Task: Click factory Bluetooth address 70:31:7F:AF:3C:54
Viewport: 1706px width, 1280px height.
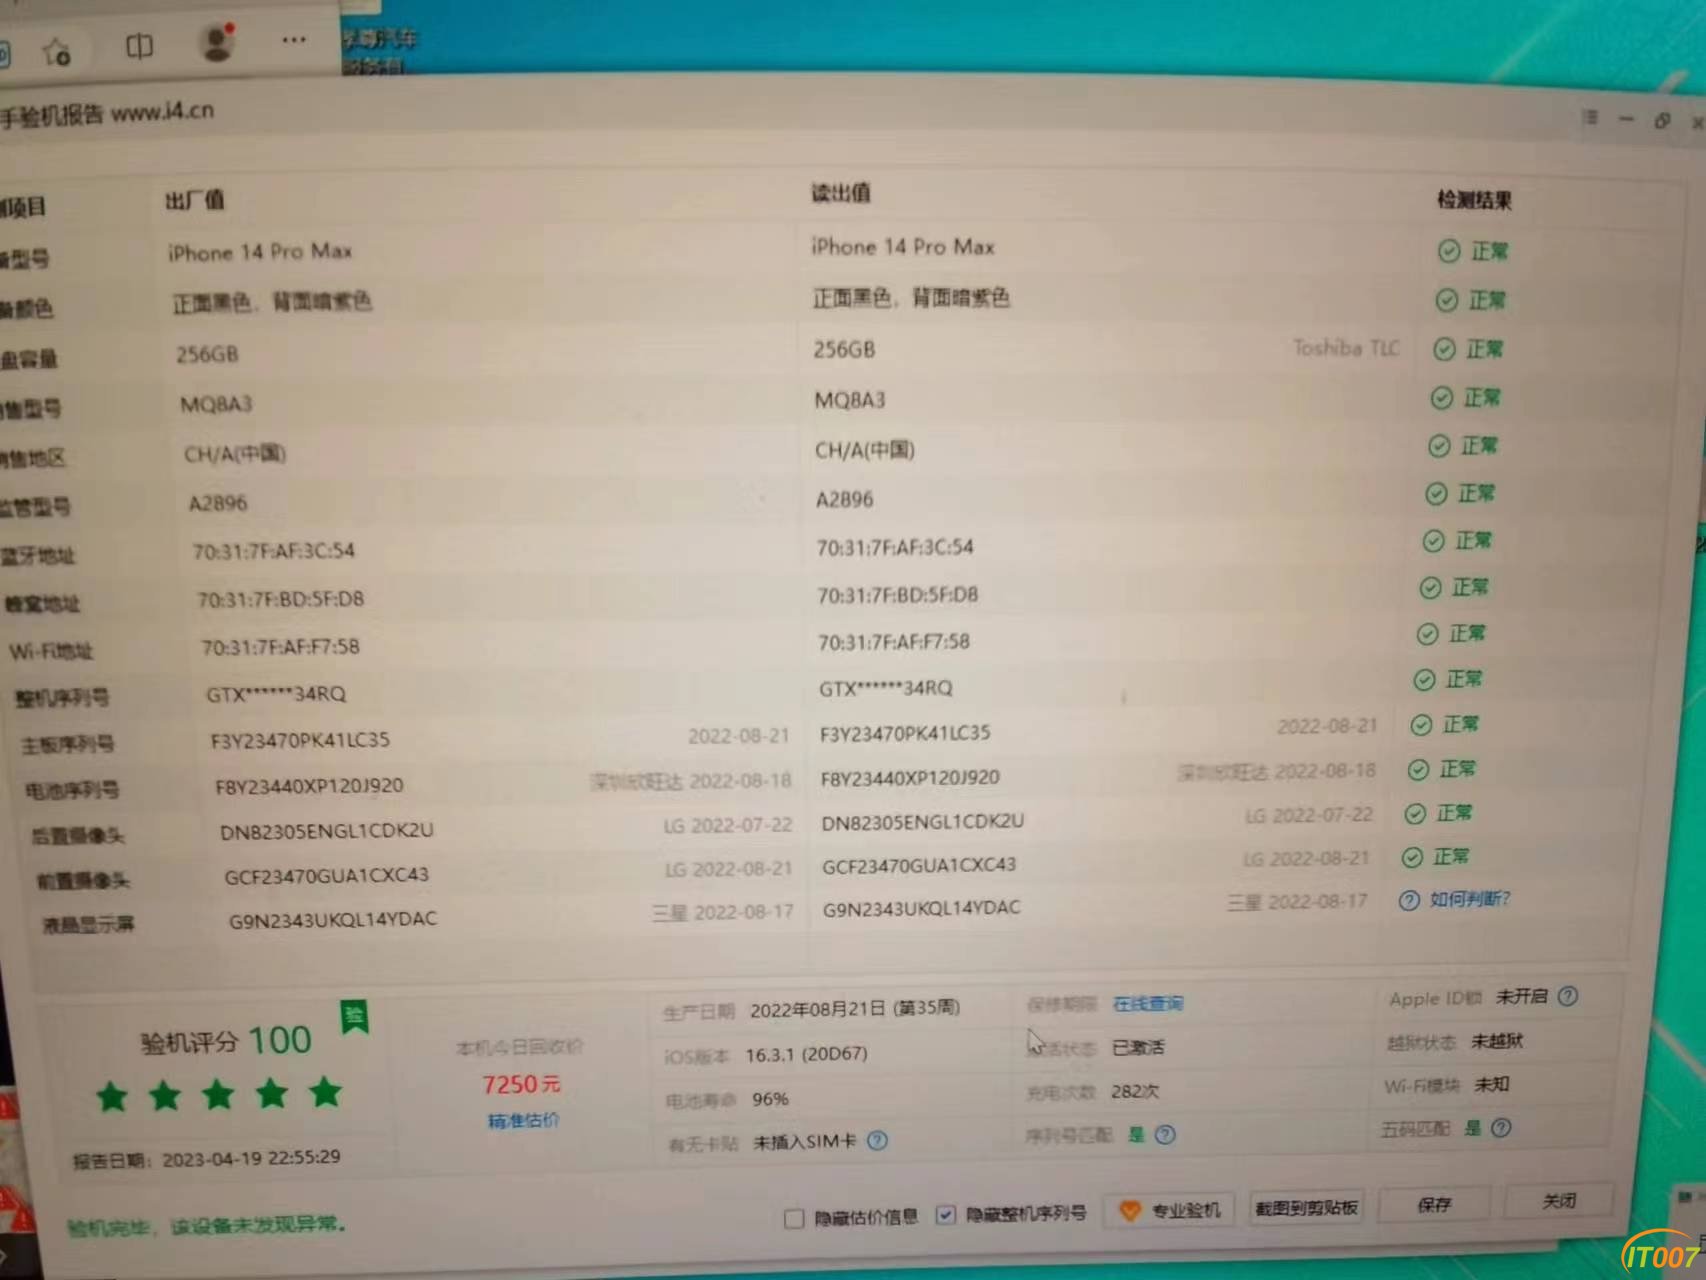Action: coord(273,550)
